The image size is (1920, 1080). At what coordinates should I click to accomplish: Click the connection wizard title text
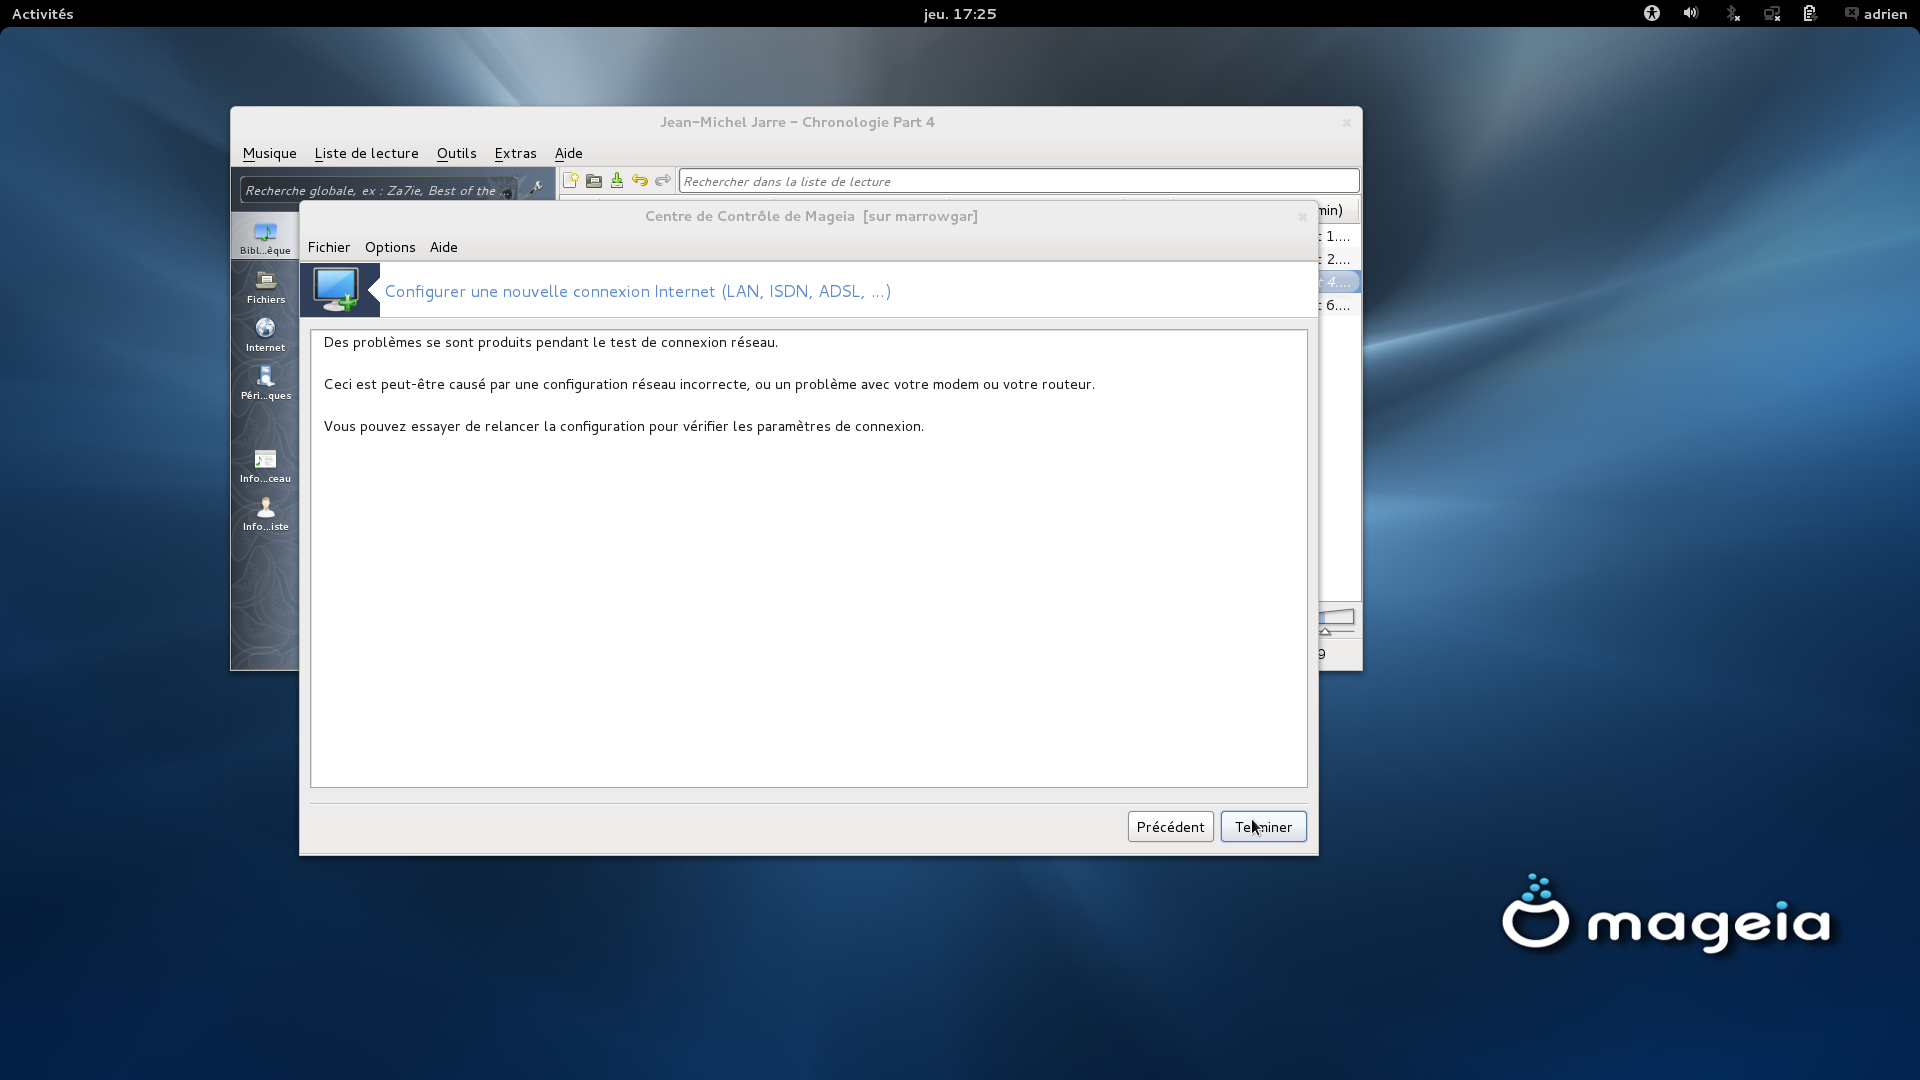[638, 291]
